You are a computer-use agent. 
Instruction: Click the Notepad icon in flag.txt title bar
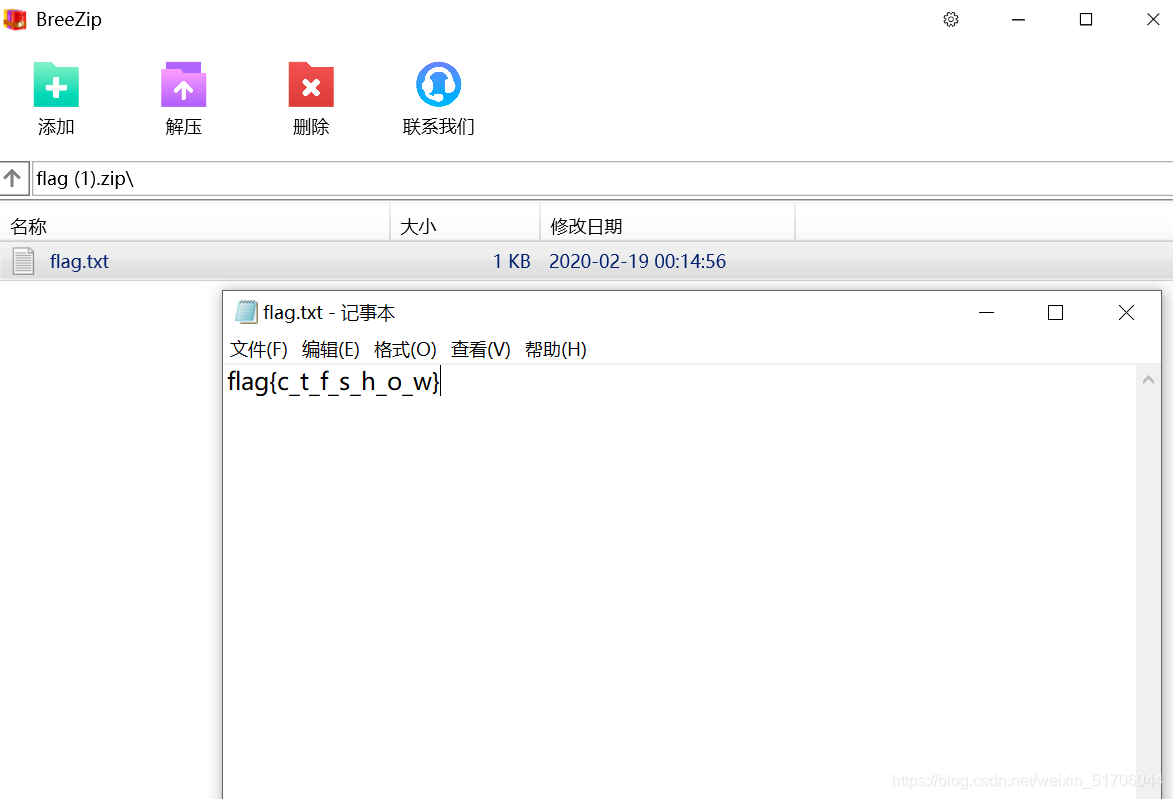(246, 312)
